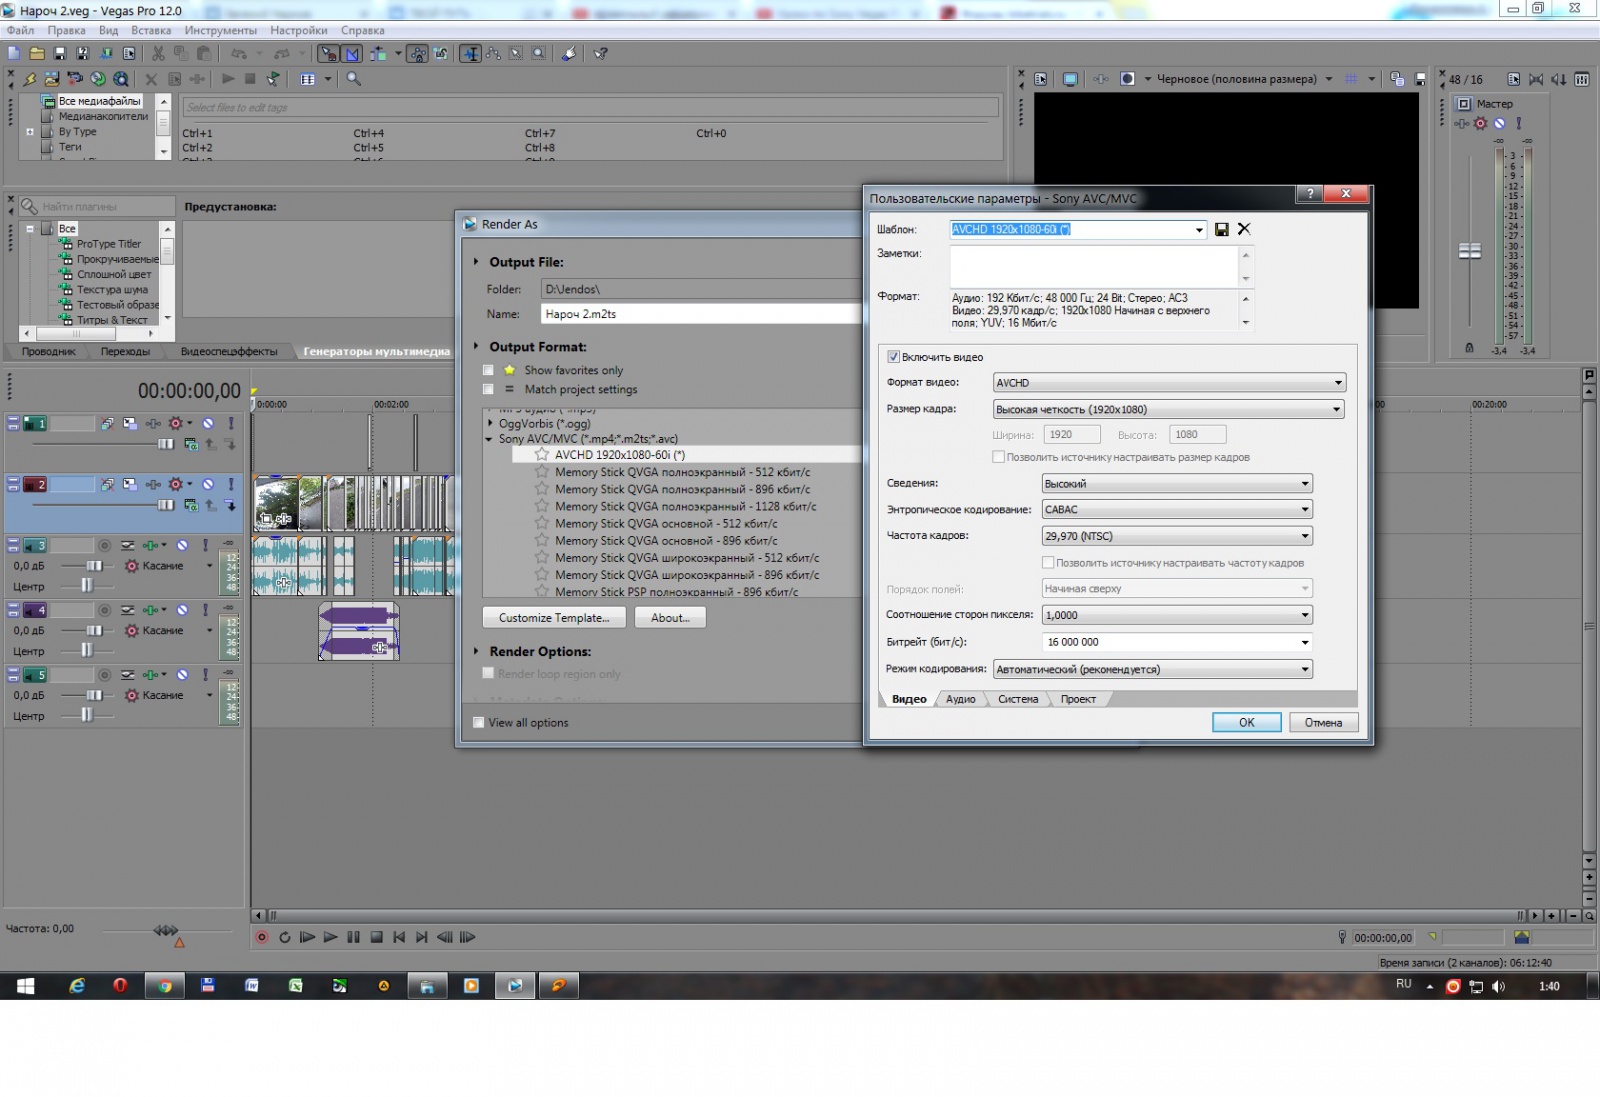Star the AVCHD 1920x1080-60i template as favorite
The image size is (1600, 1097).
542,455
